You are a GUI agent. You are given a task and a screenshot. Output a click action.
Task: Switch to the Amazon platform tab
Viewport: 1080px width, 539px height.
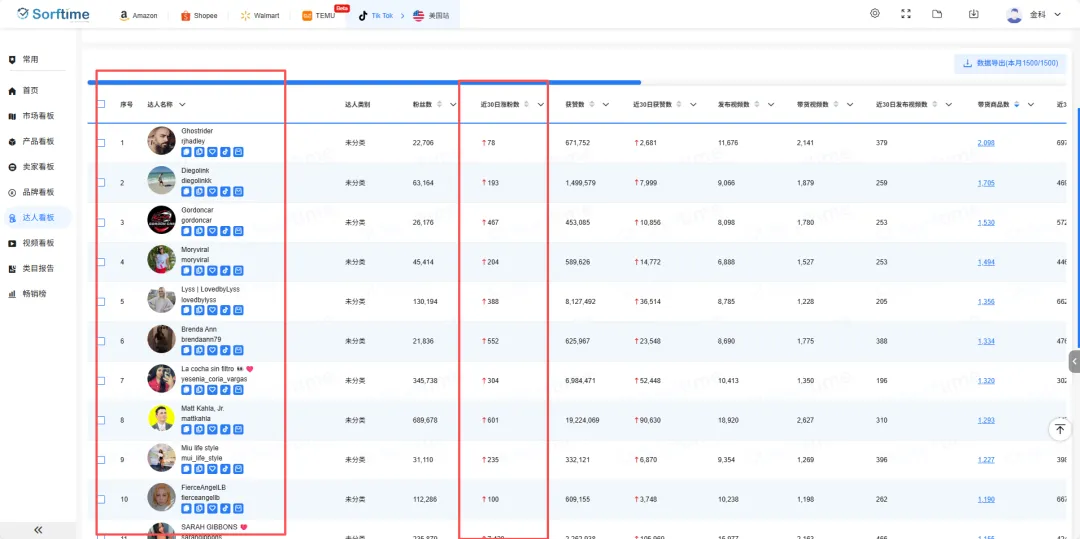tap(138, 16)
